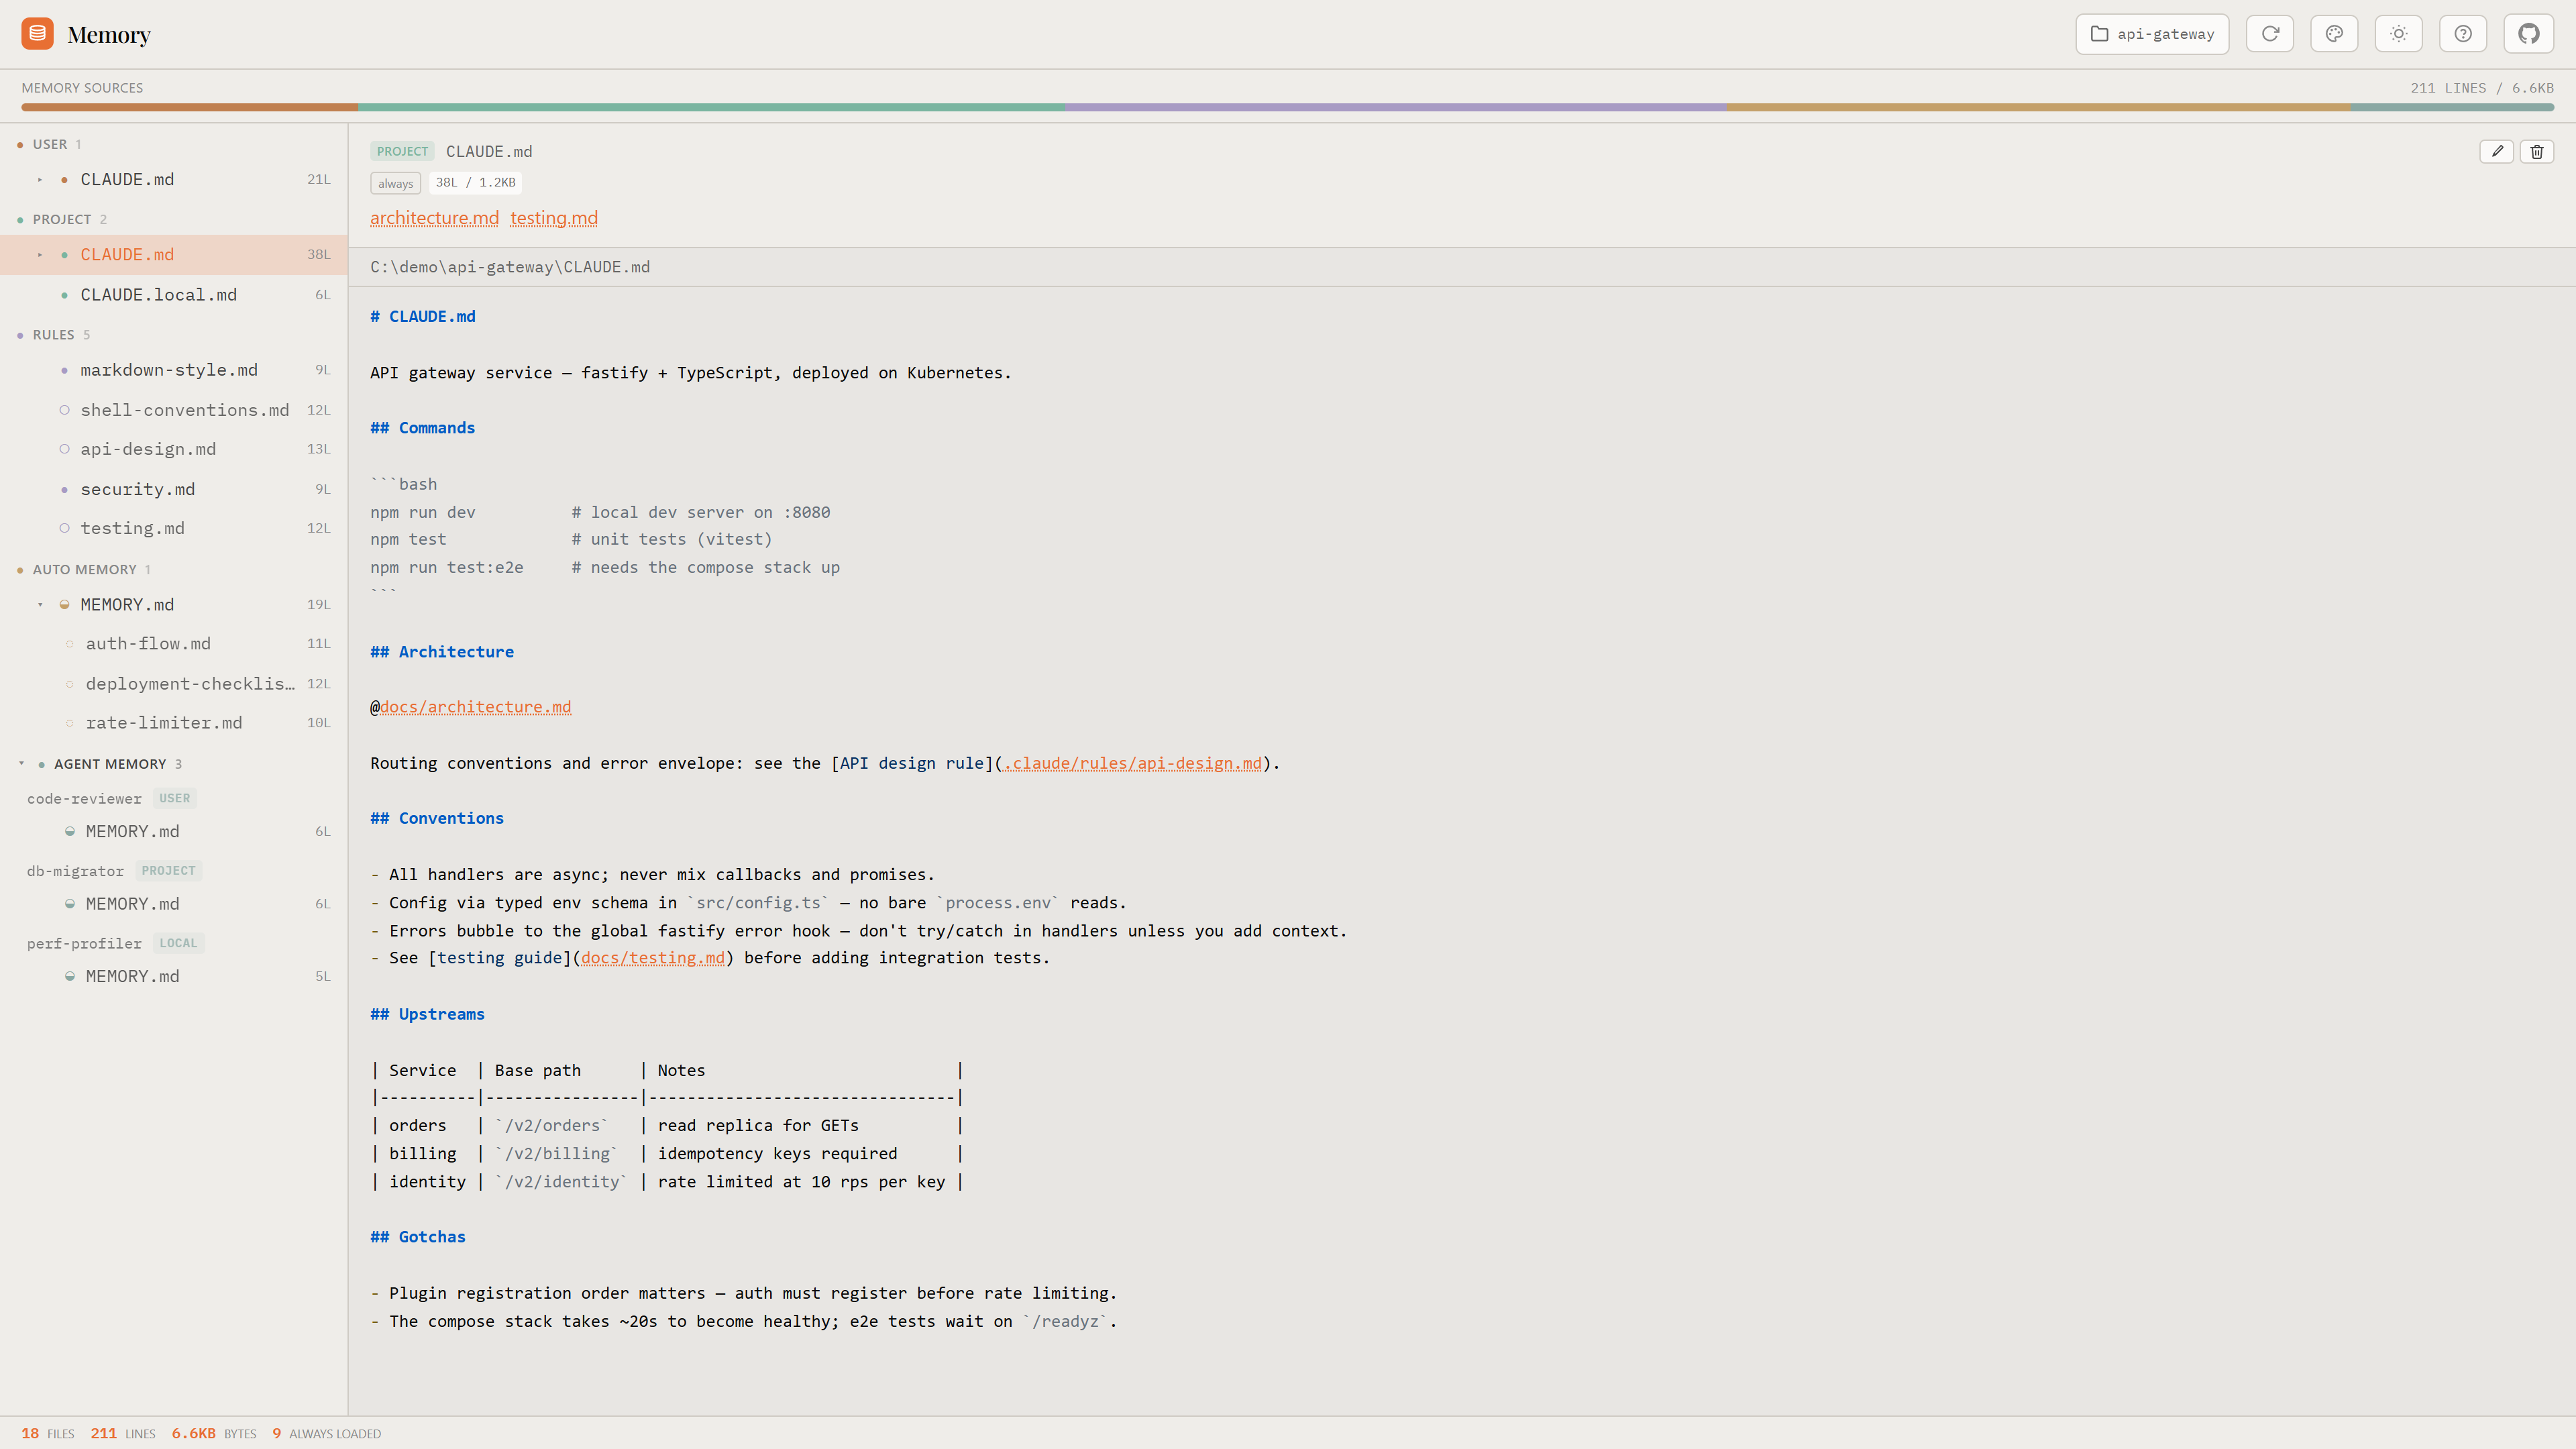Screen dimensions: 2576x1449
Task: Open the docs/architecture.md link in content
Action: coord(476,707)
